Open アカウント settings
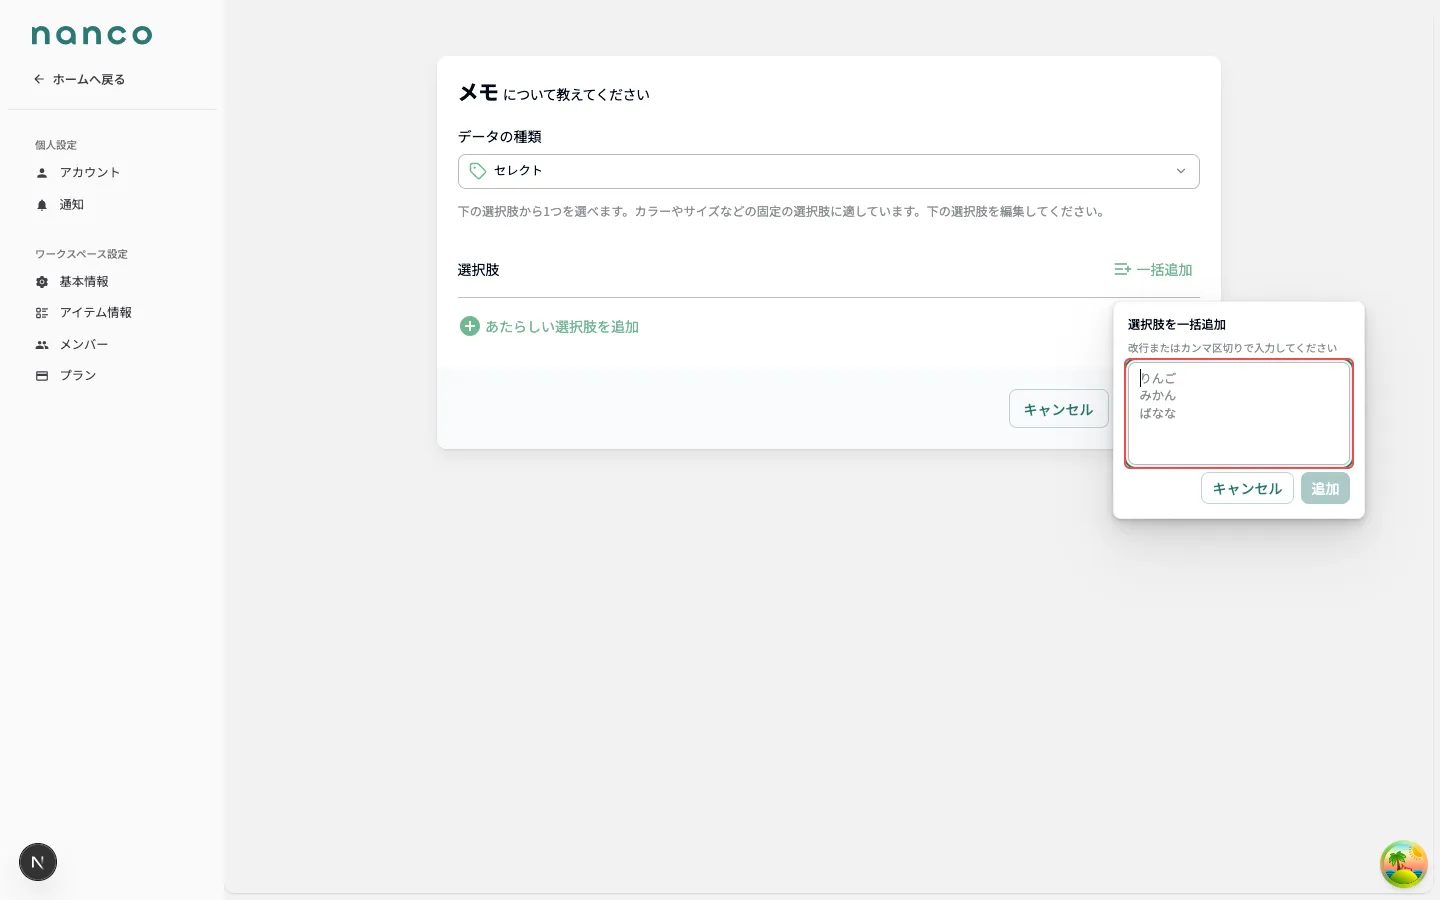The width and height of the screenshot is (1440, 900). (90, 173)
